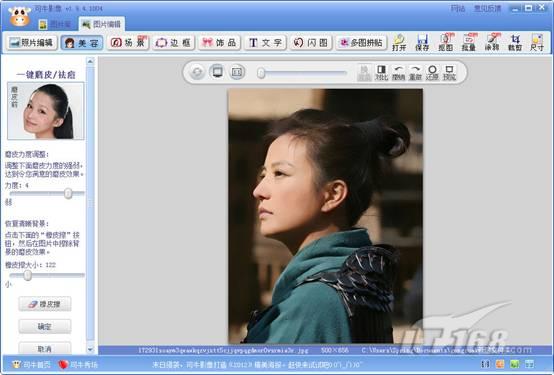Open the 场景 scenes section
The height and width of the screenshot is (375, 554).
[x=128, y=43]
